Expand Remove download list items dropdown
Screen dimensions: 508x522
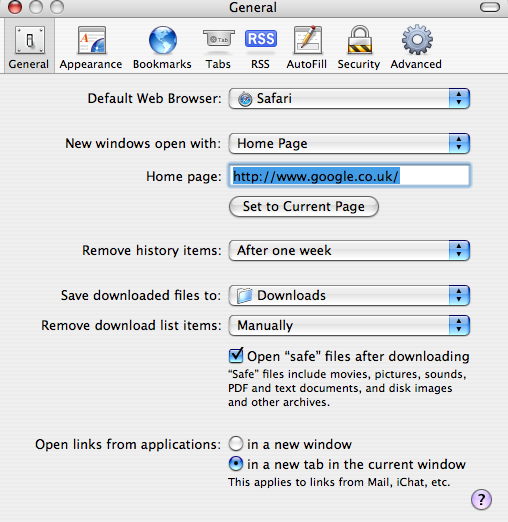tap(349, 326)
